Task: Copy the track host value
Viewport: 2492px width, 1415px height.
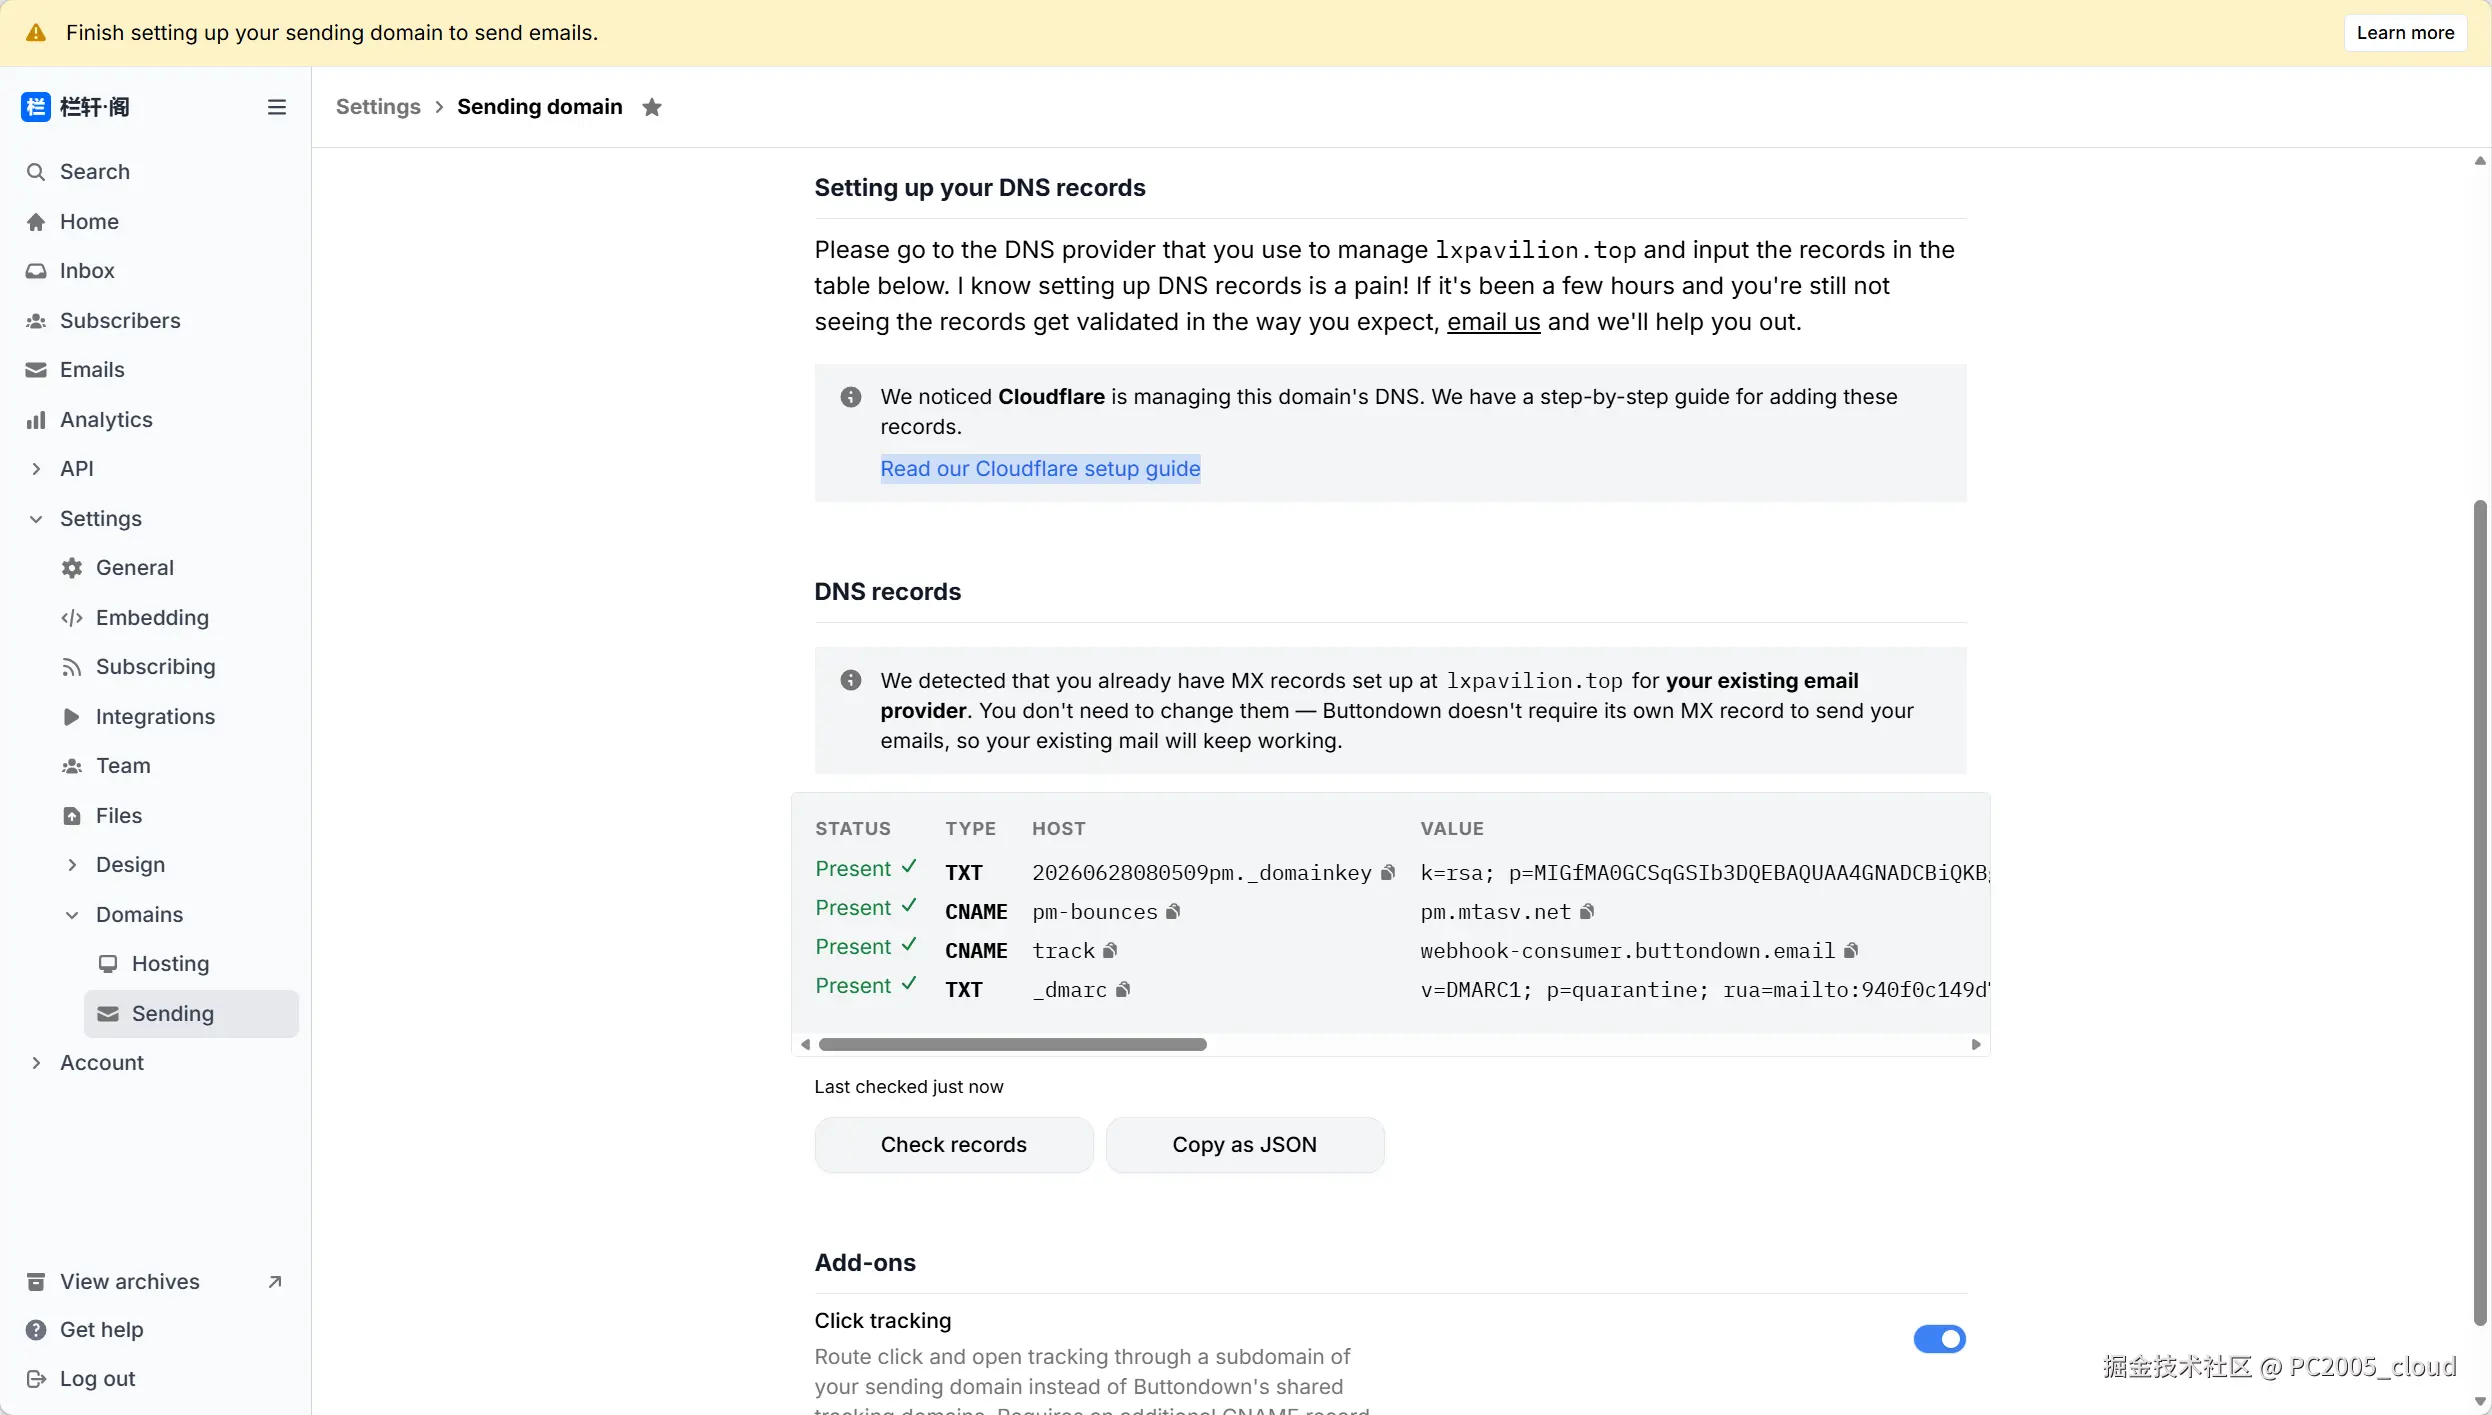Action: [x=1110, y=951]
